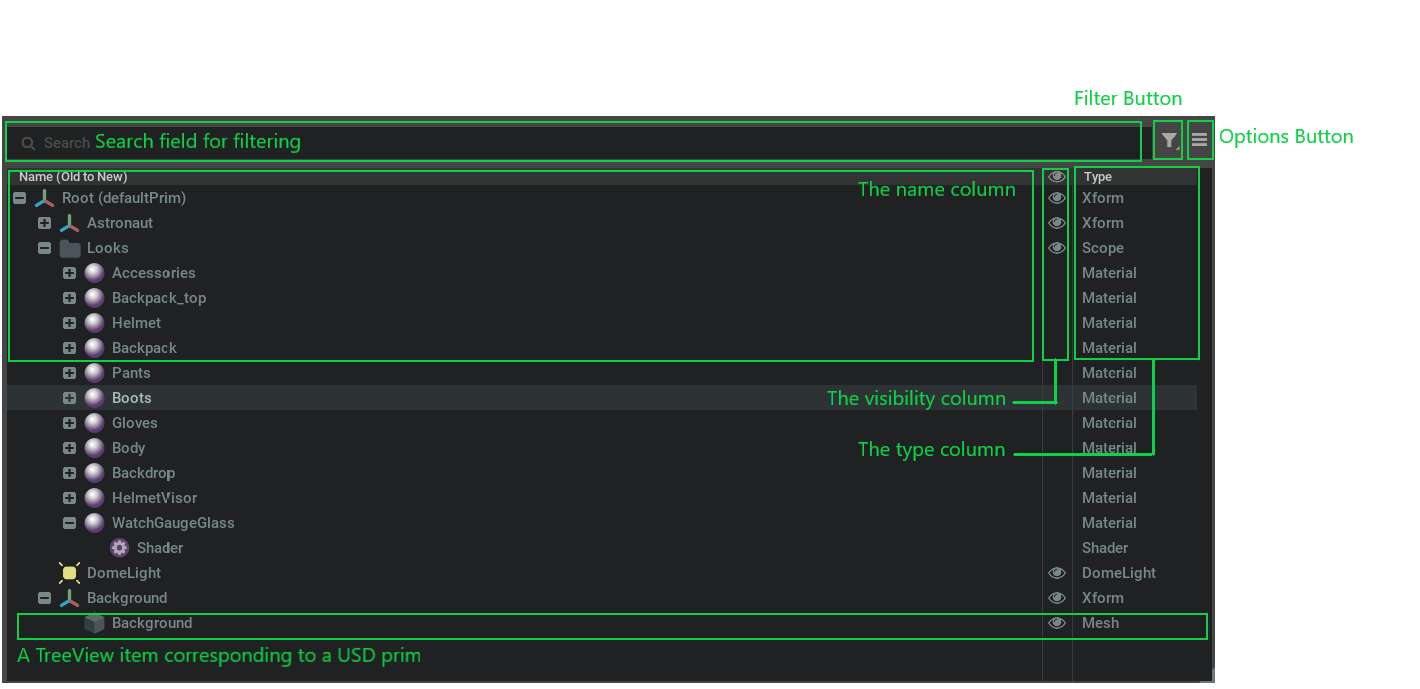Click the Background mesh cube icon
The height and width of the screenshot is (689, 1420).
point(94,623)
